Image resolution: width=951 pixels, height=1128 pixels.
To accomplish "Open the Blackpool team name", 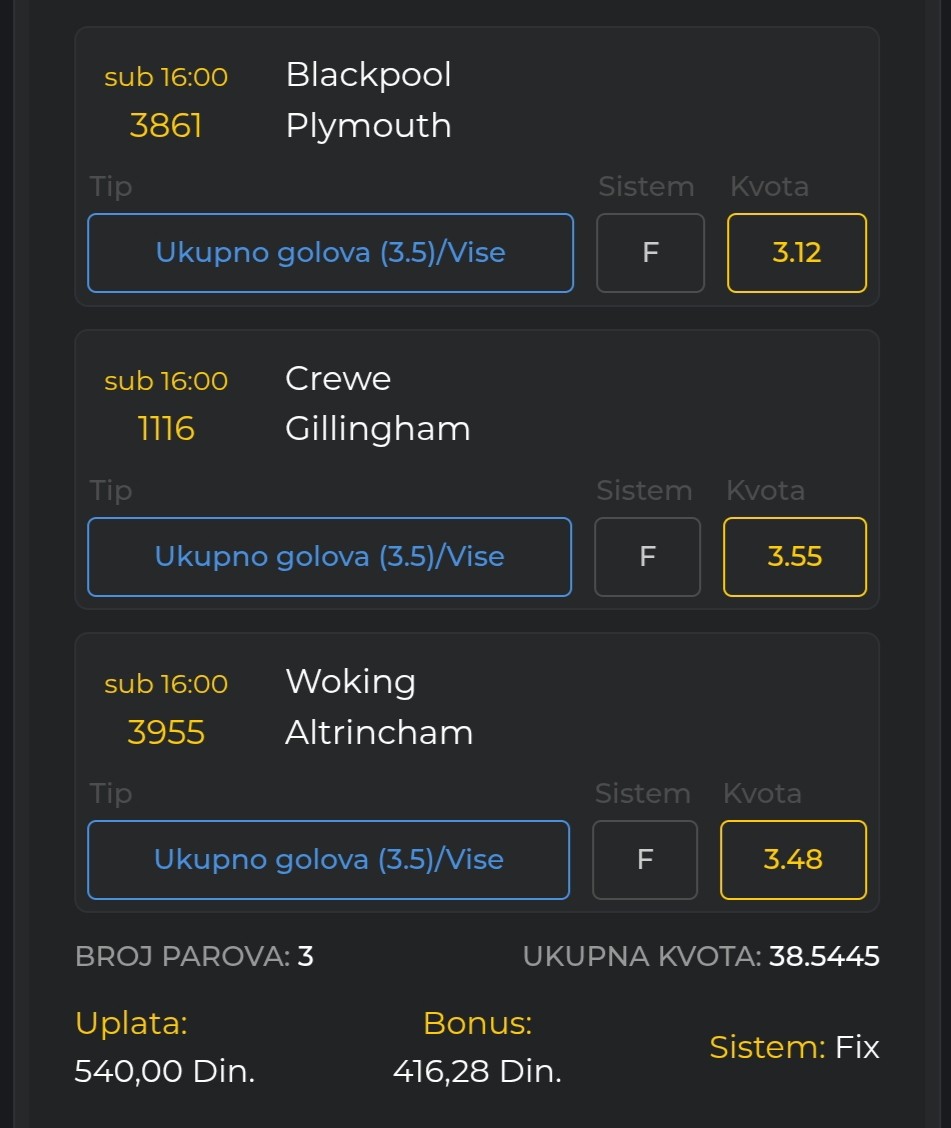I will point(368,75).
